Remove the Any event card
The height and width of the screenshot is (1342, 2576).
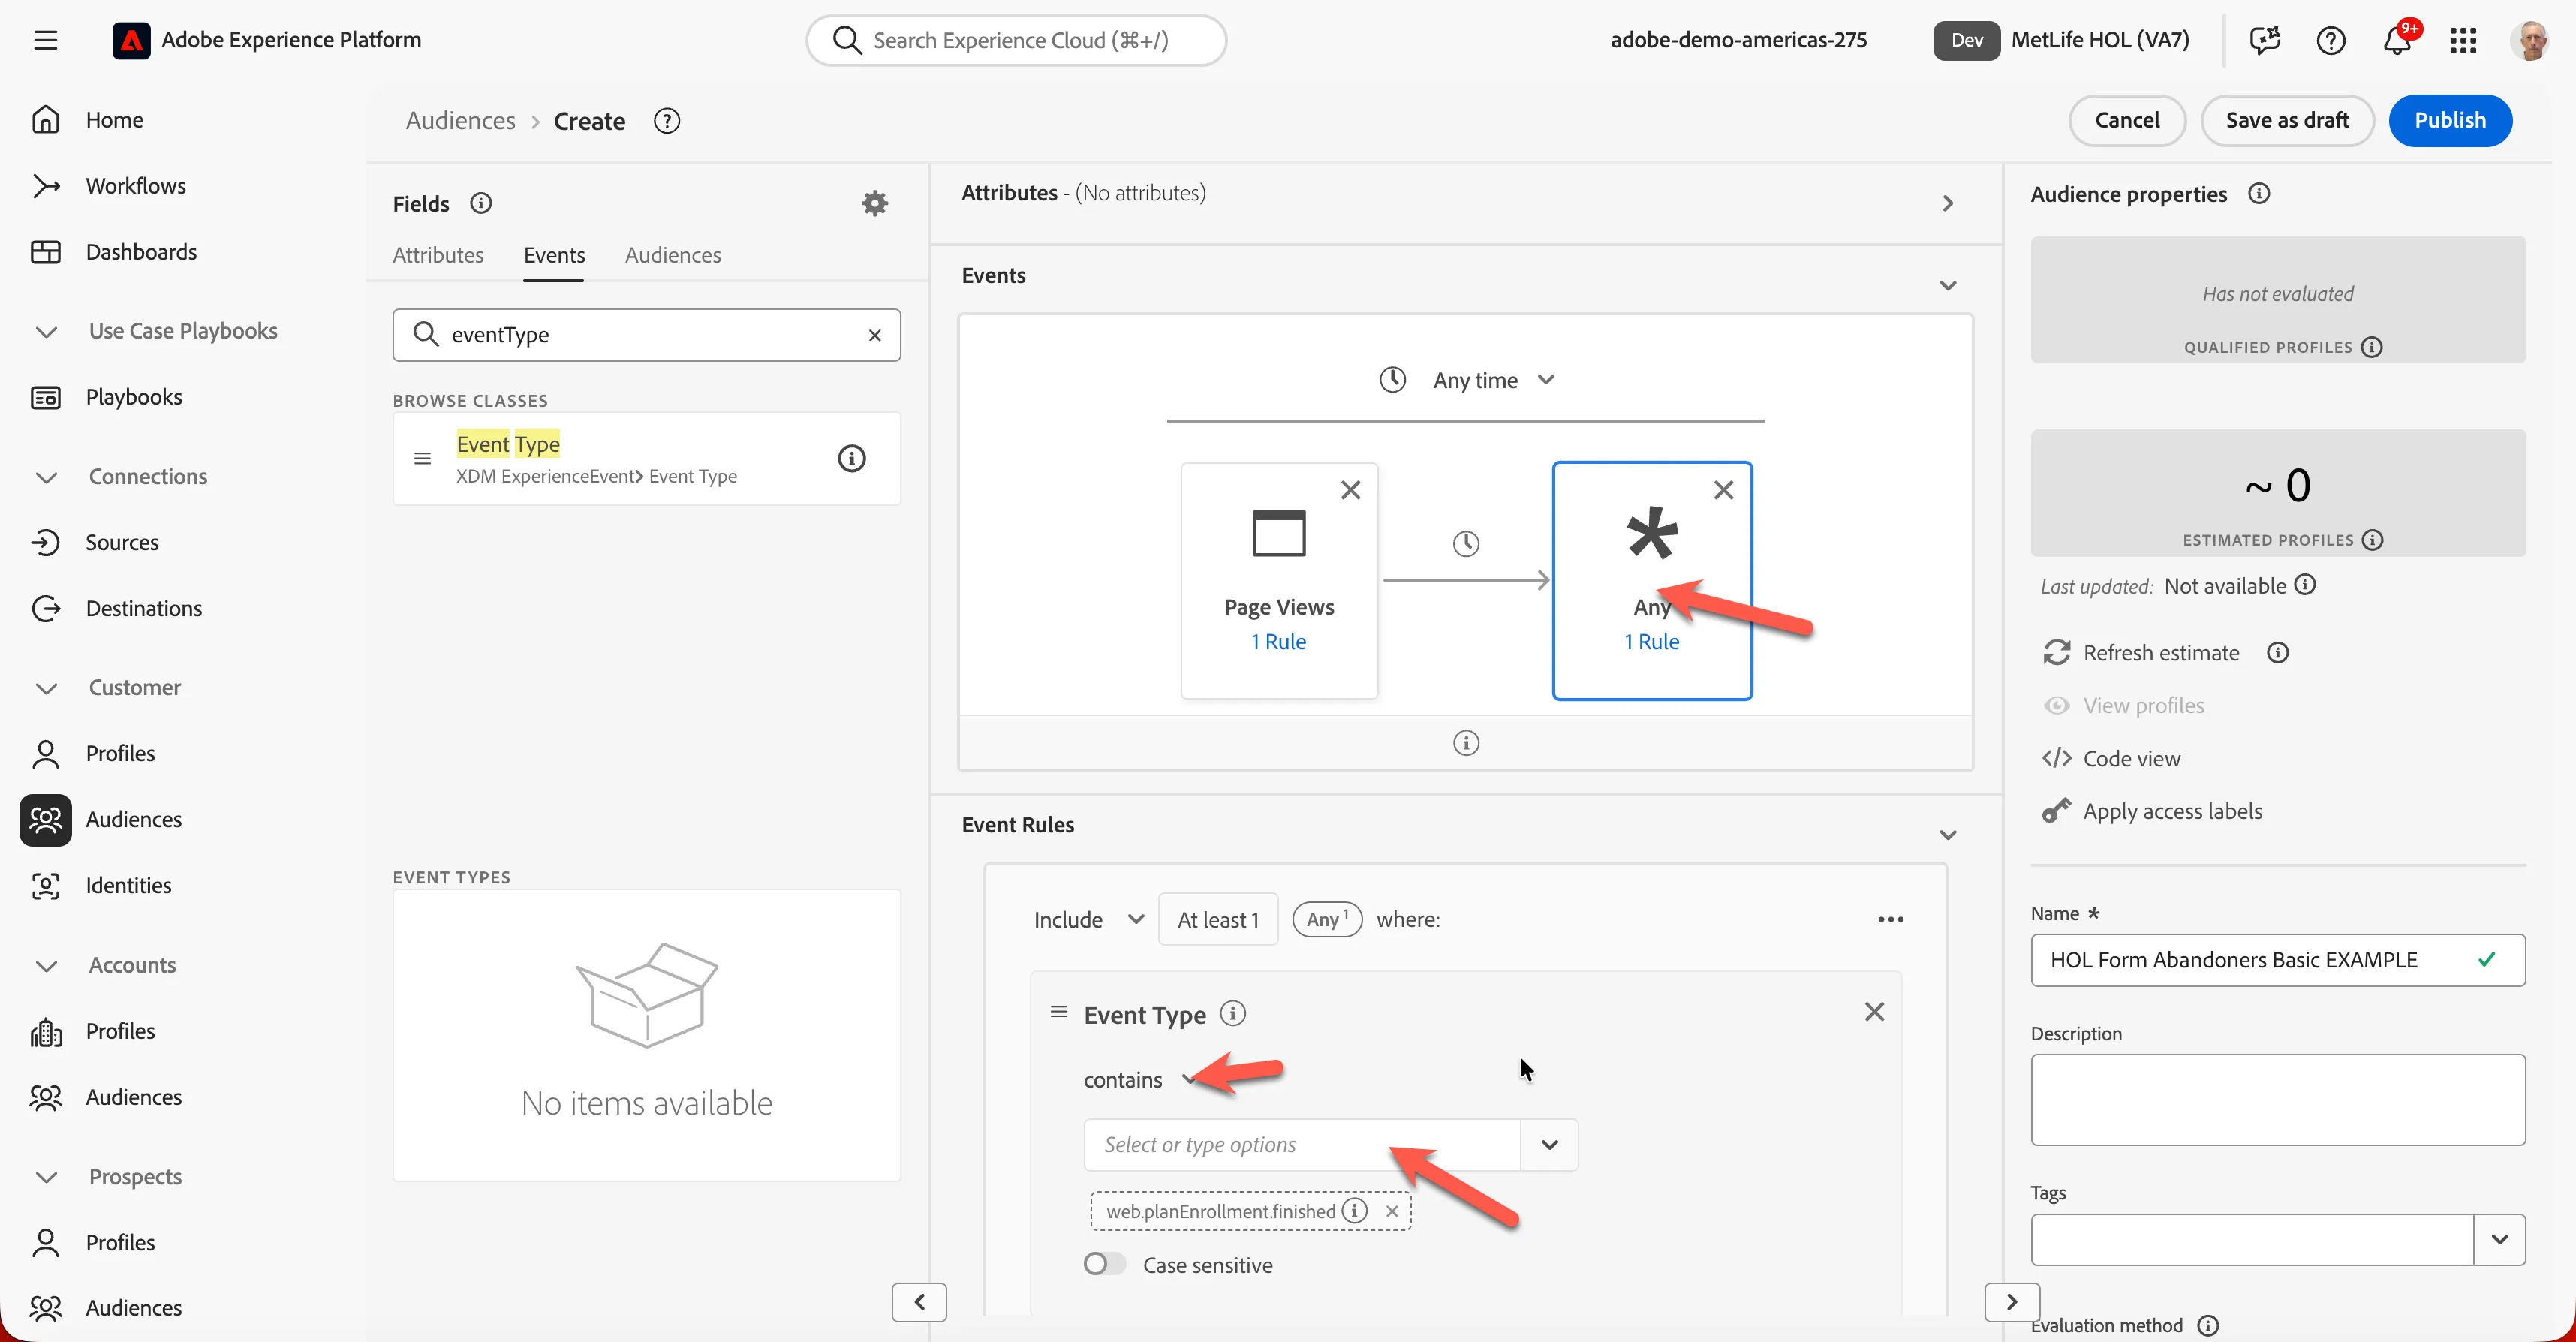pyautogui.click(x=1723, y=490)
